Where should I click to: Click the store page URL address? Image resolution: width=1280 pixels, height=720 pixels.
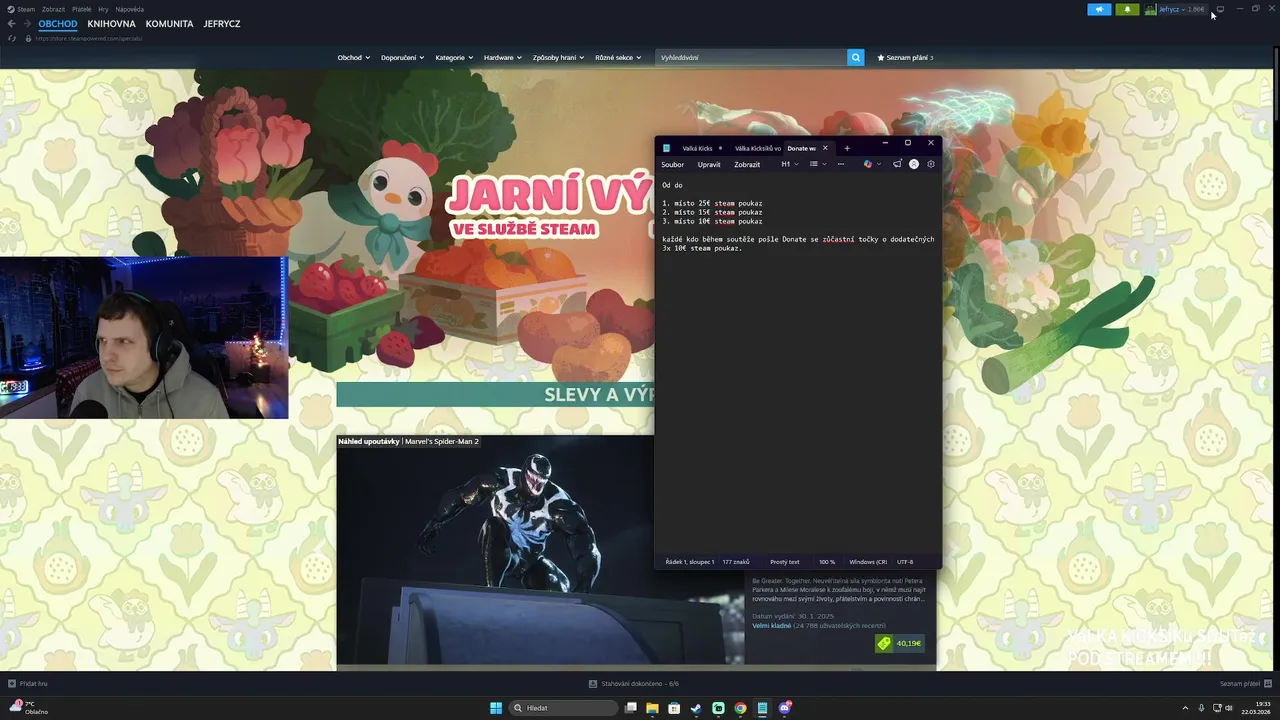(x=89, y=38)
